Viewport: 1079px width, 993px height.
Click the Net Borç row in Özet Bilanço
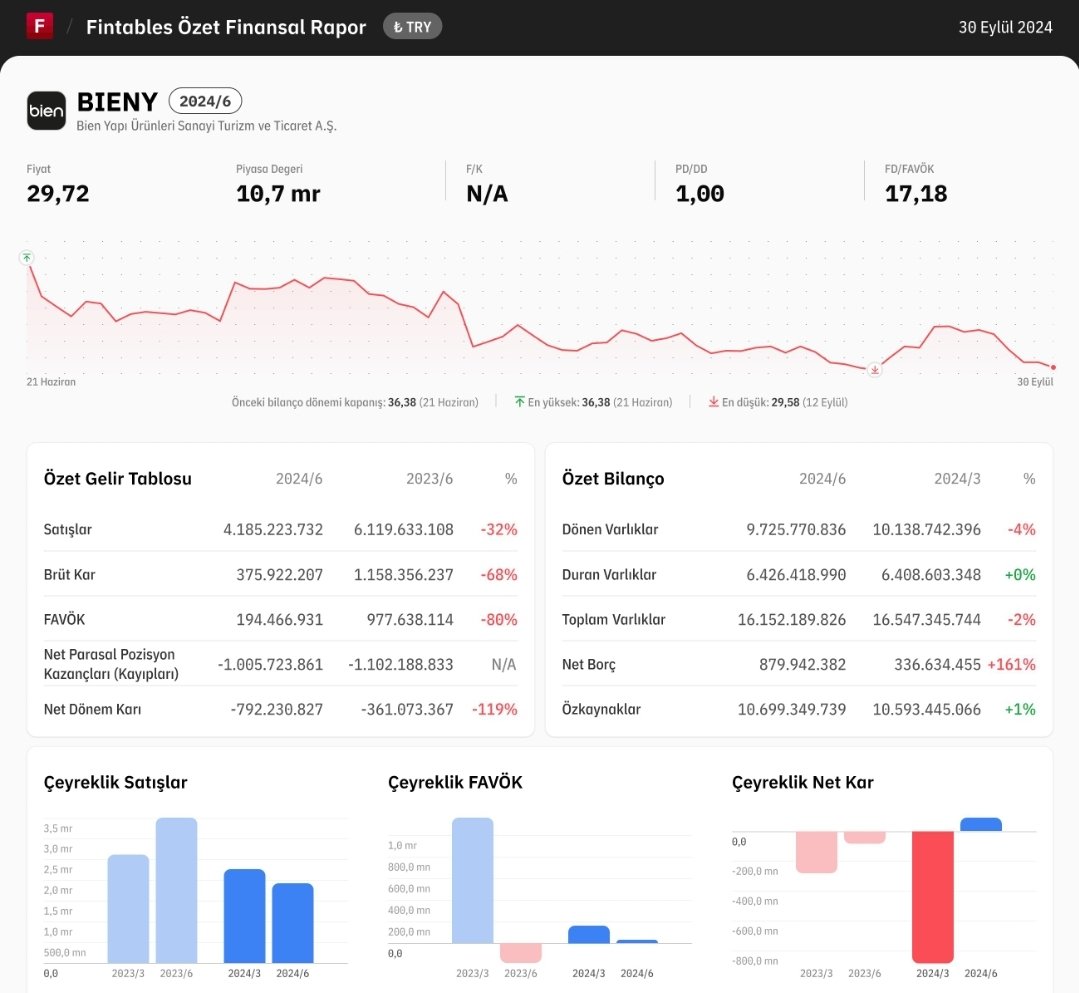coord(798,664)
